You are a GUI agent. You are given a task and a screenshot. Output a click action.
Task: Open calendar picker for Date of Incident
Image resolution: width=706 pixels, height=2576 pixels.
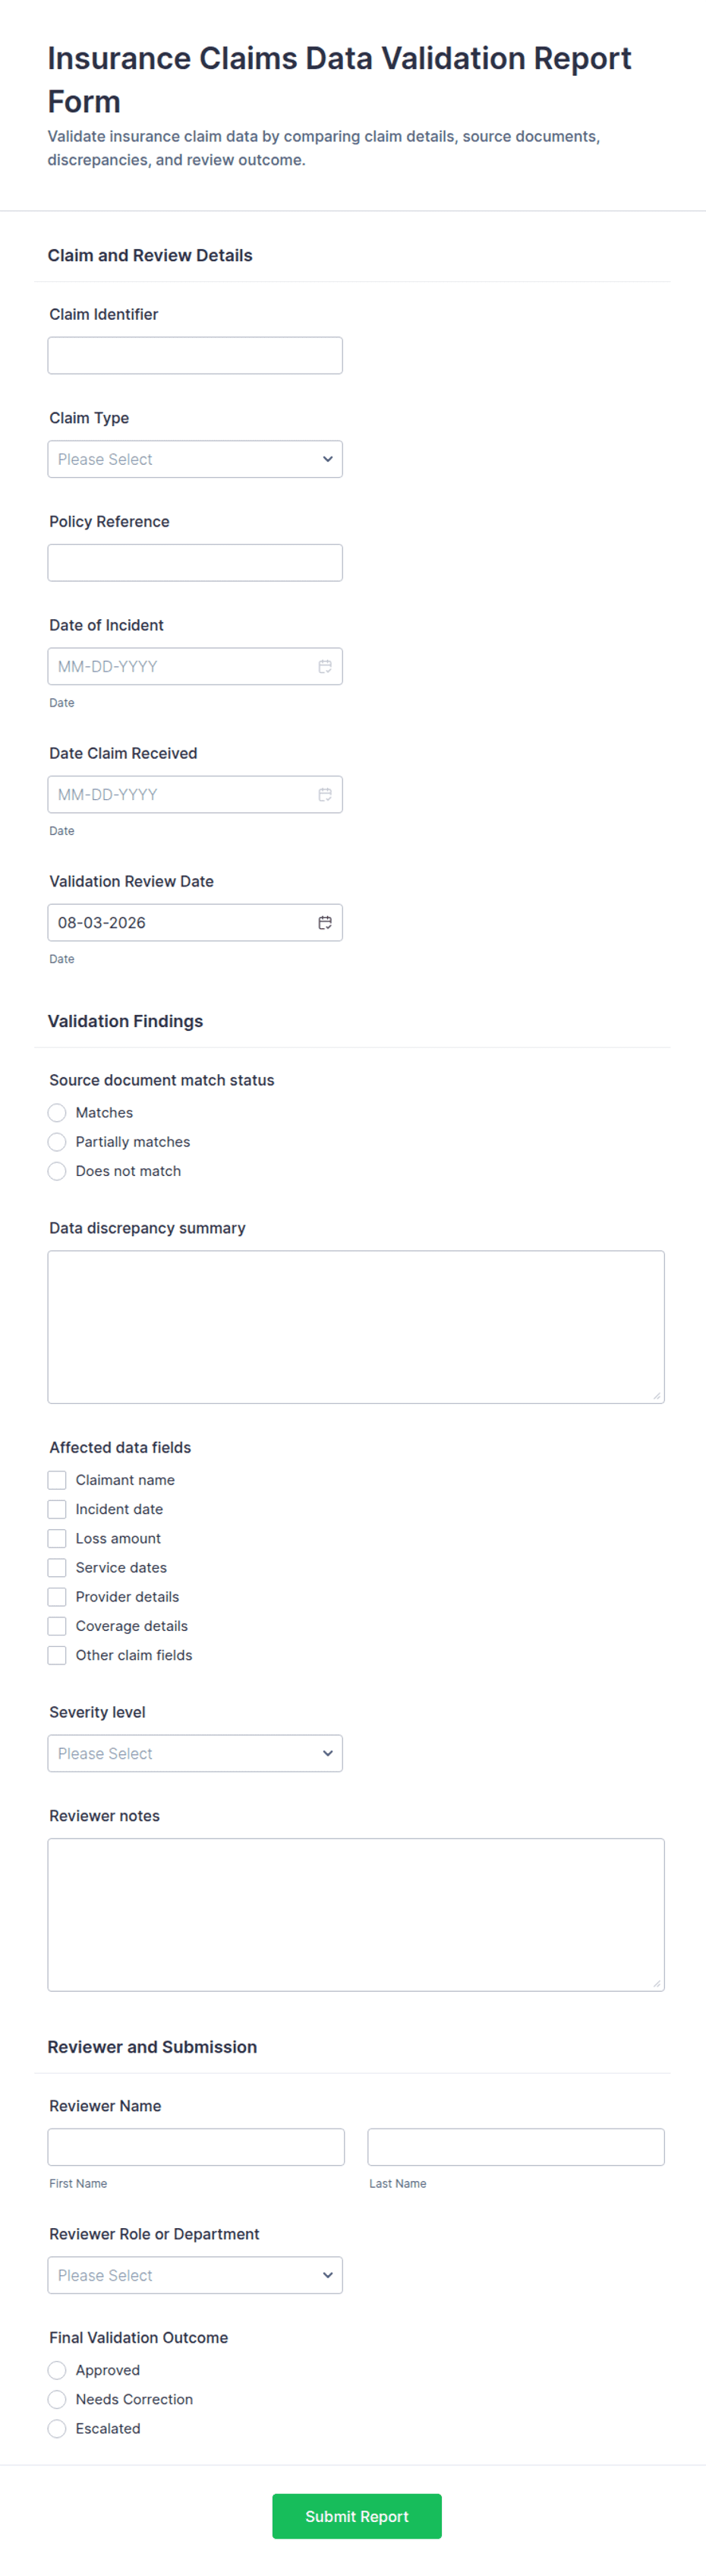coord(325,666)
